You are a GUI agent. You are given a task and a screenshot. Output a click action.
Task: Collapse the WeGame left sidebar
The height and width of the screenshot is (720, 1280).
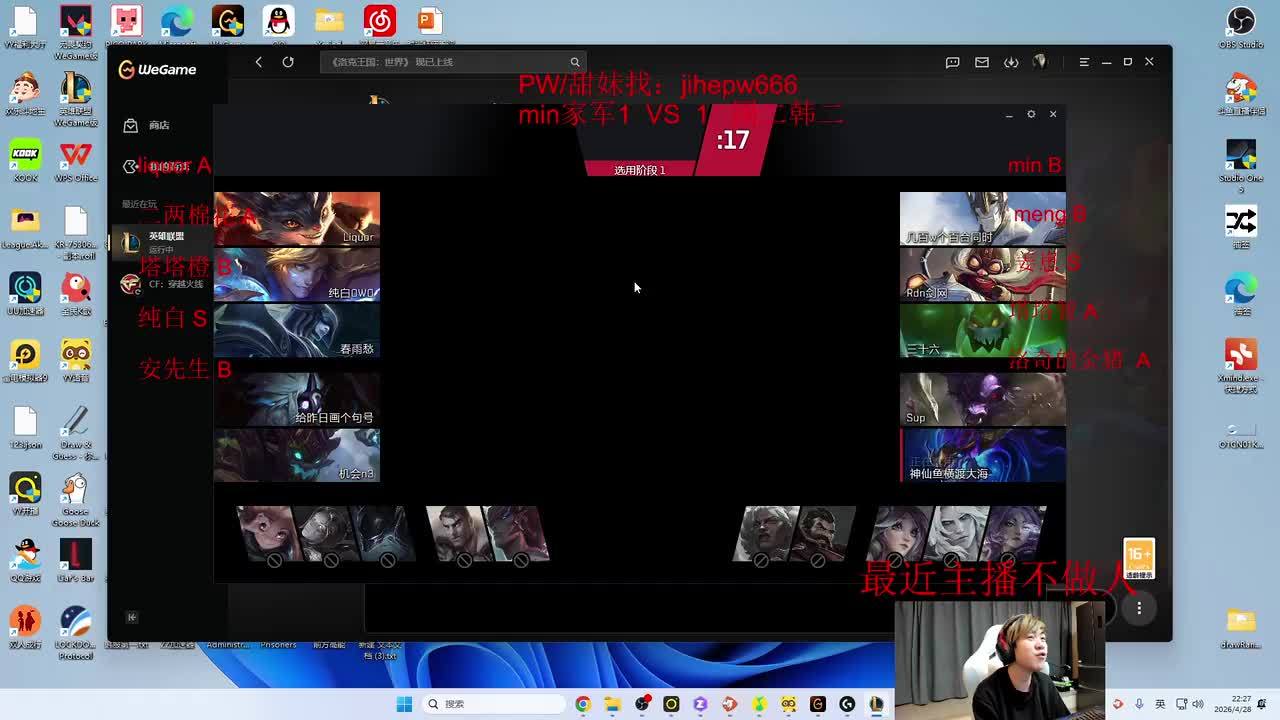tap(131, 617)
